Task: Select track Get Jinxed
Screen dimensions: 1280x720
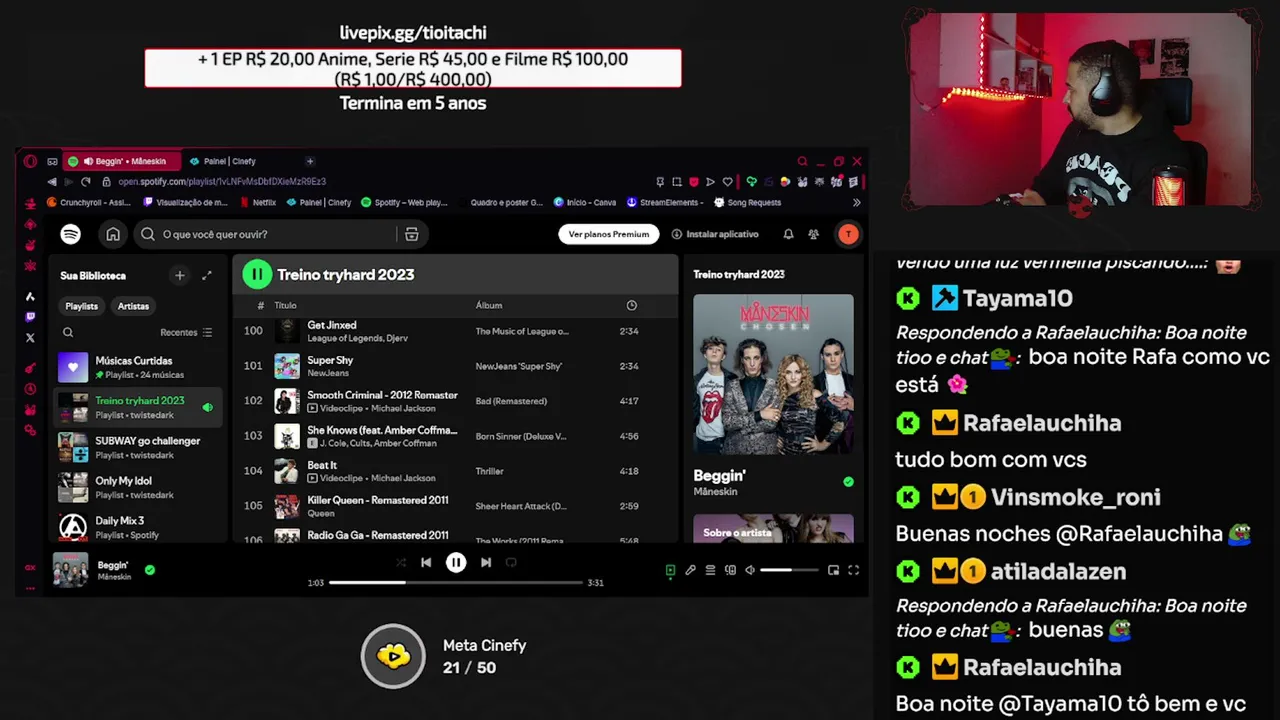Action: coord(455,331)
